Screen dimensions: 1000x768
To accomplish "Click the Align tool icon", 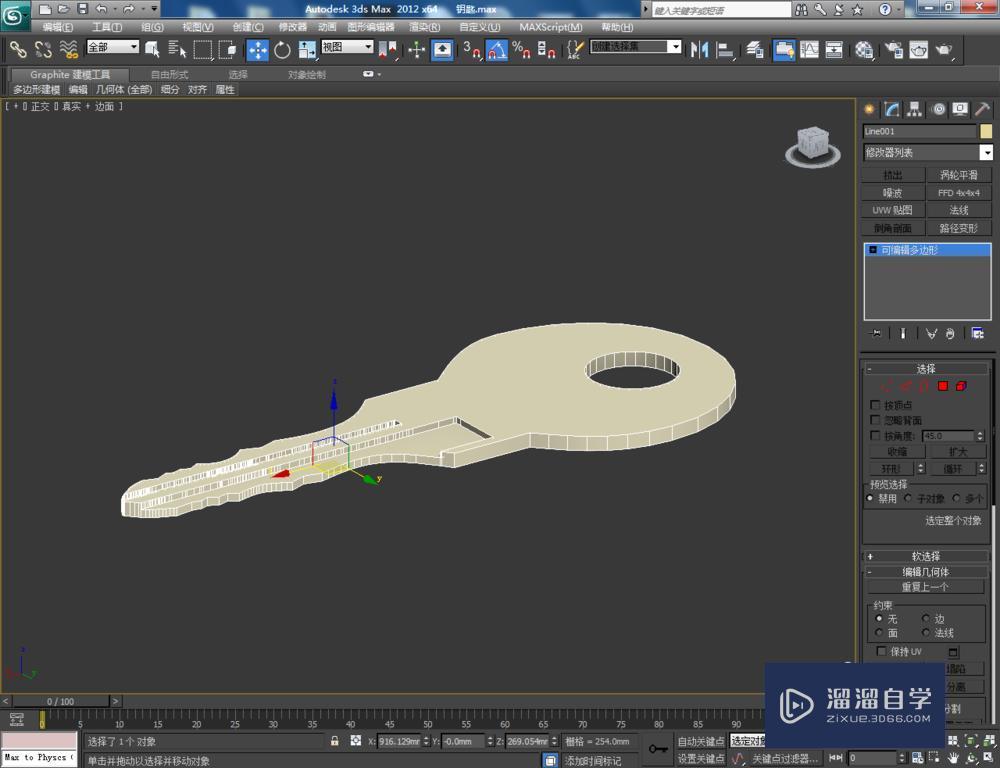I will tap(725, 50).
